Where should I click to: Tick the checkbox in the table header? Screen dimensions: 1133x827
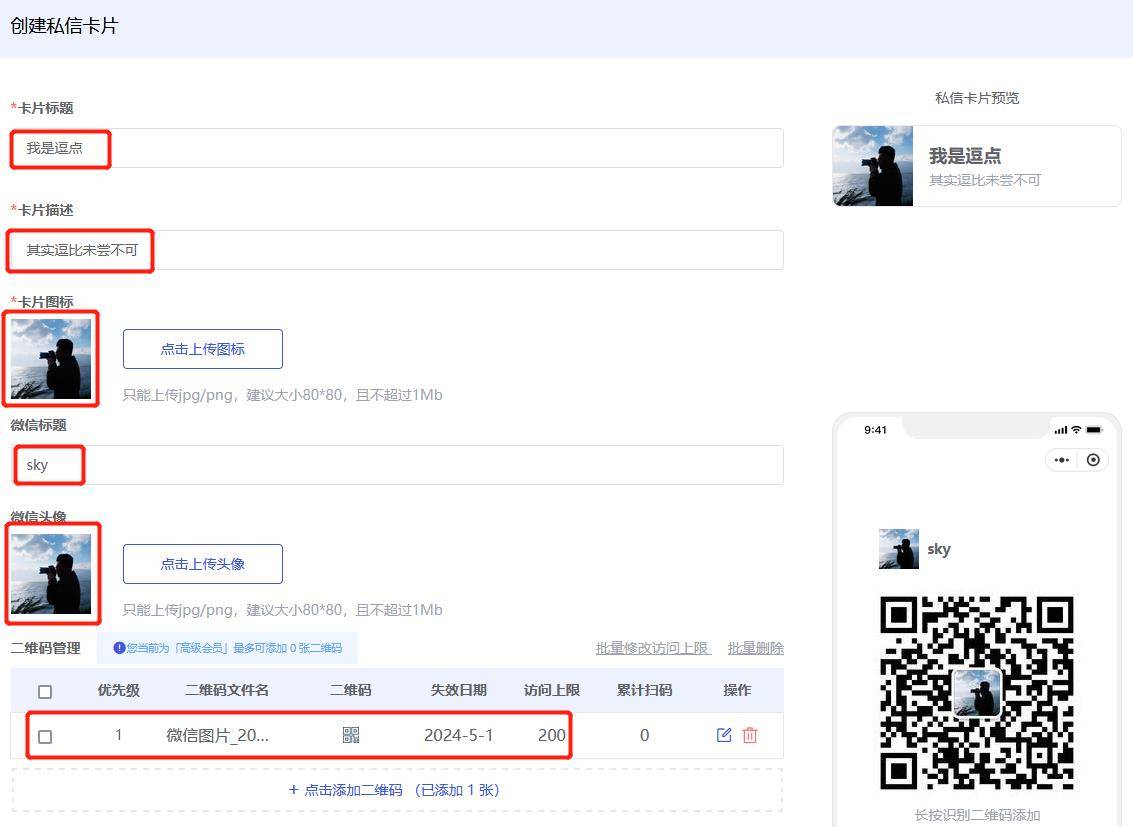pyautogui.click(x=45, y=692)
